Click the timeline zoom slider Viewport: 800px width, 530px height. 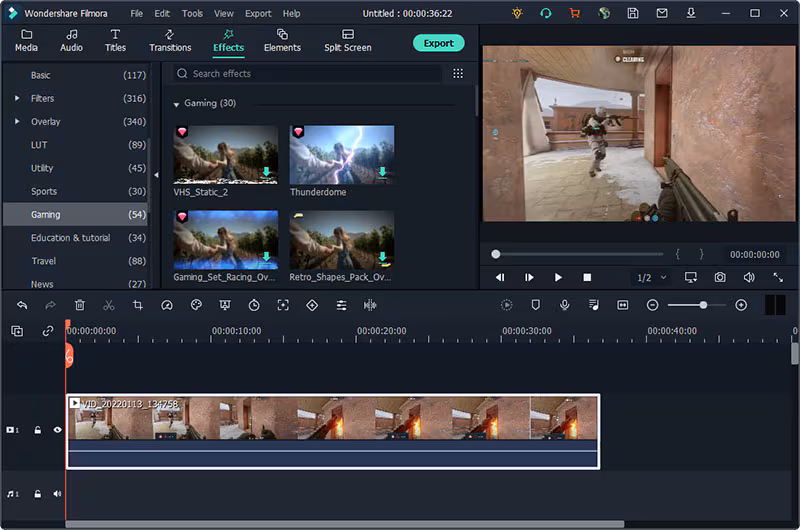(703, 305)
